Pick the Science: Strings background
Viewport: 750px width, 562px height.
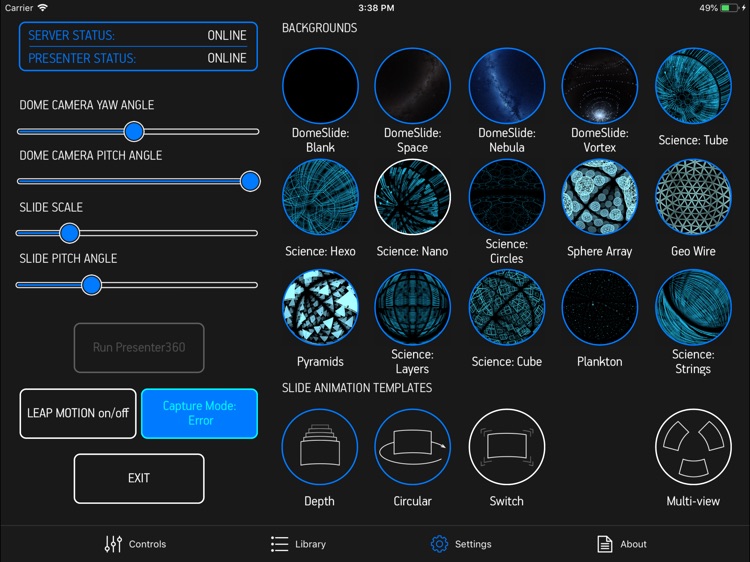click(693, 307)
